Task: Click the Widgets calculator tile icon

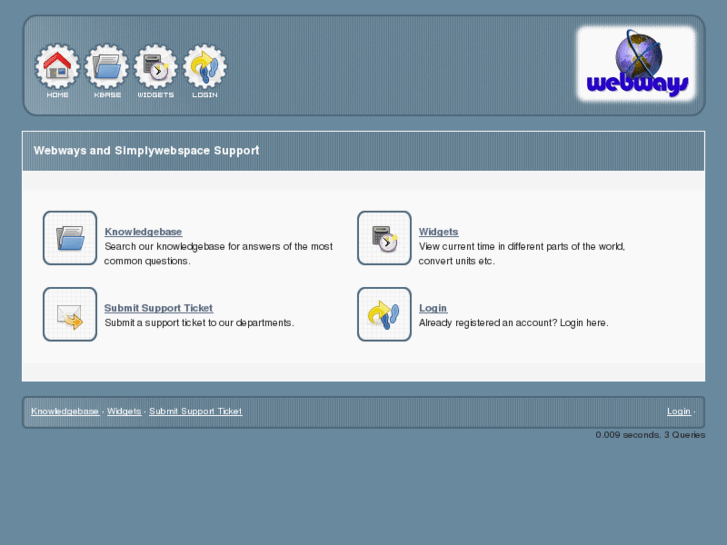Action: pos(384,238)
